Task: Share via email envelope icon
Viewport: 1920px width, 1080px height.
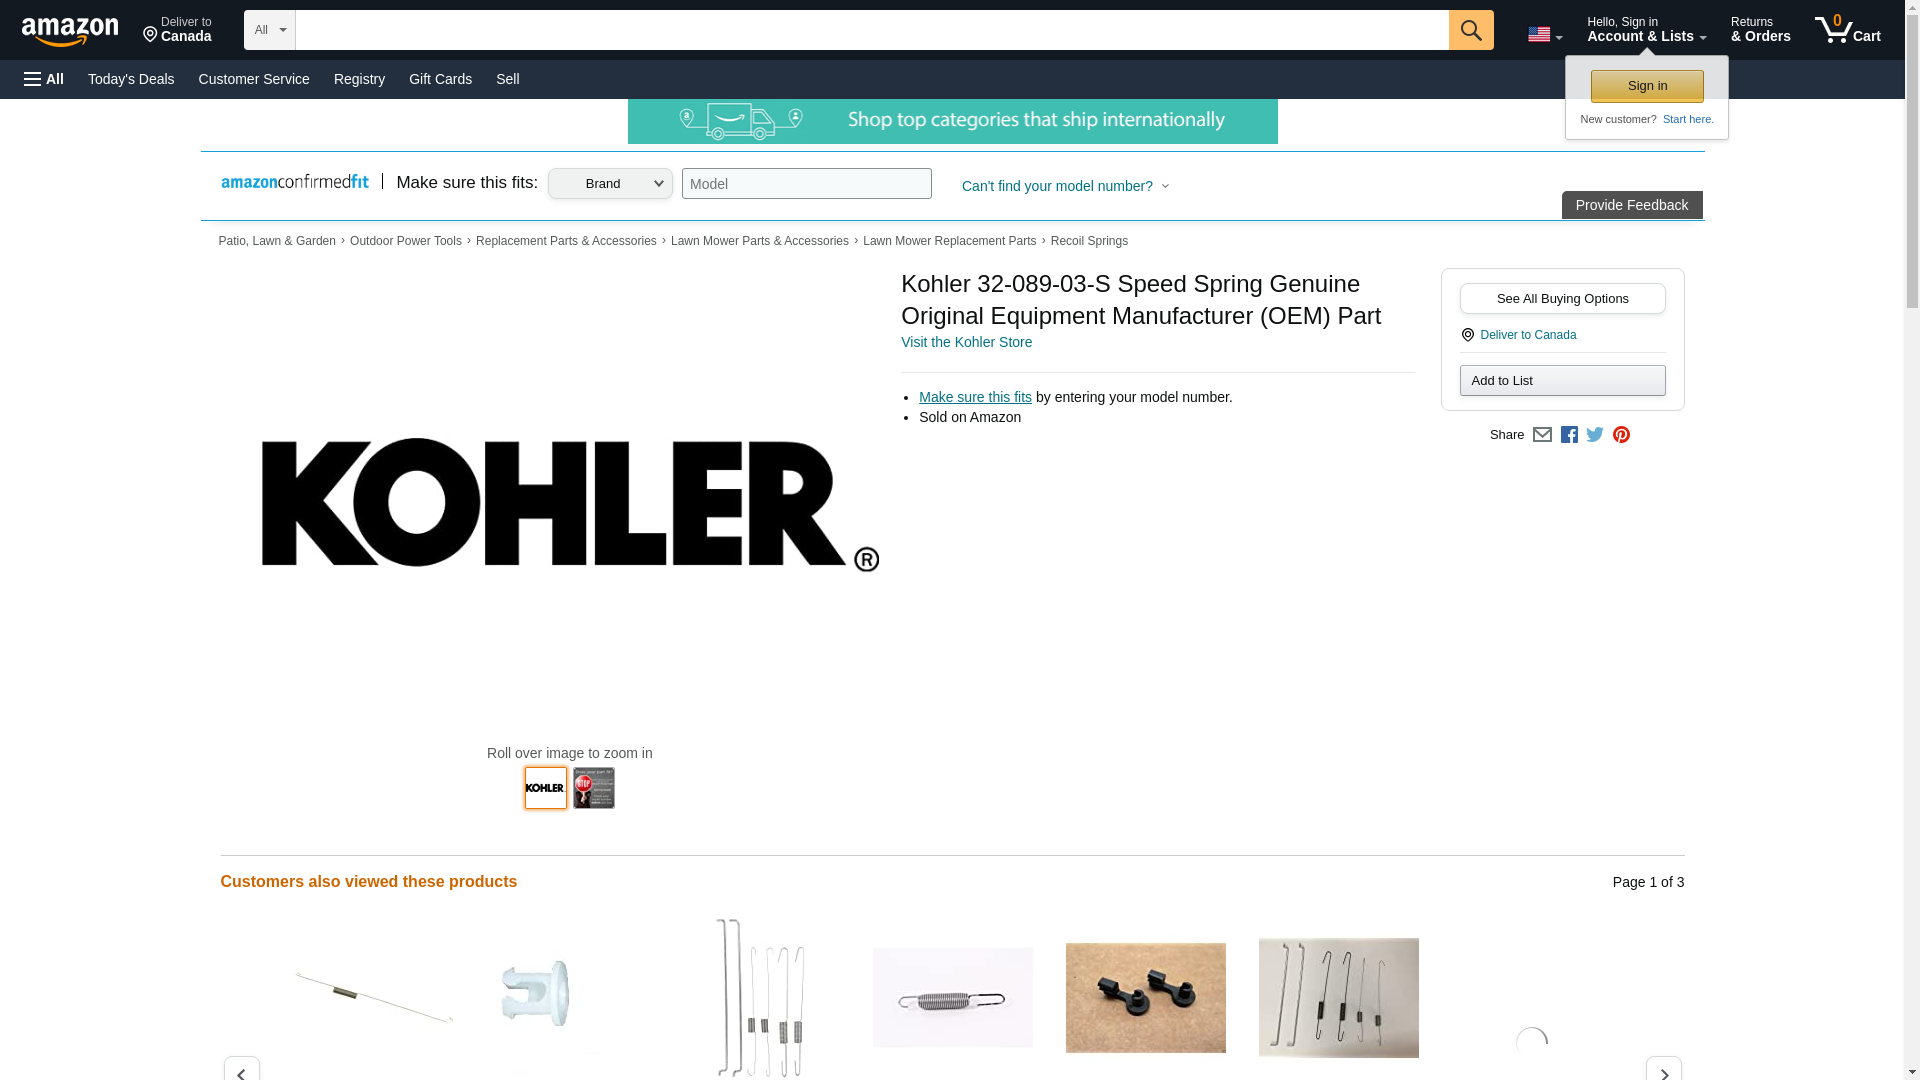Action: 1542,435
